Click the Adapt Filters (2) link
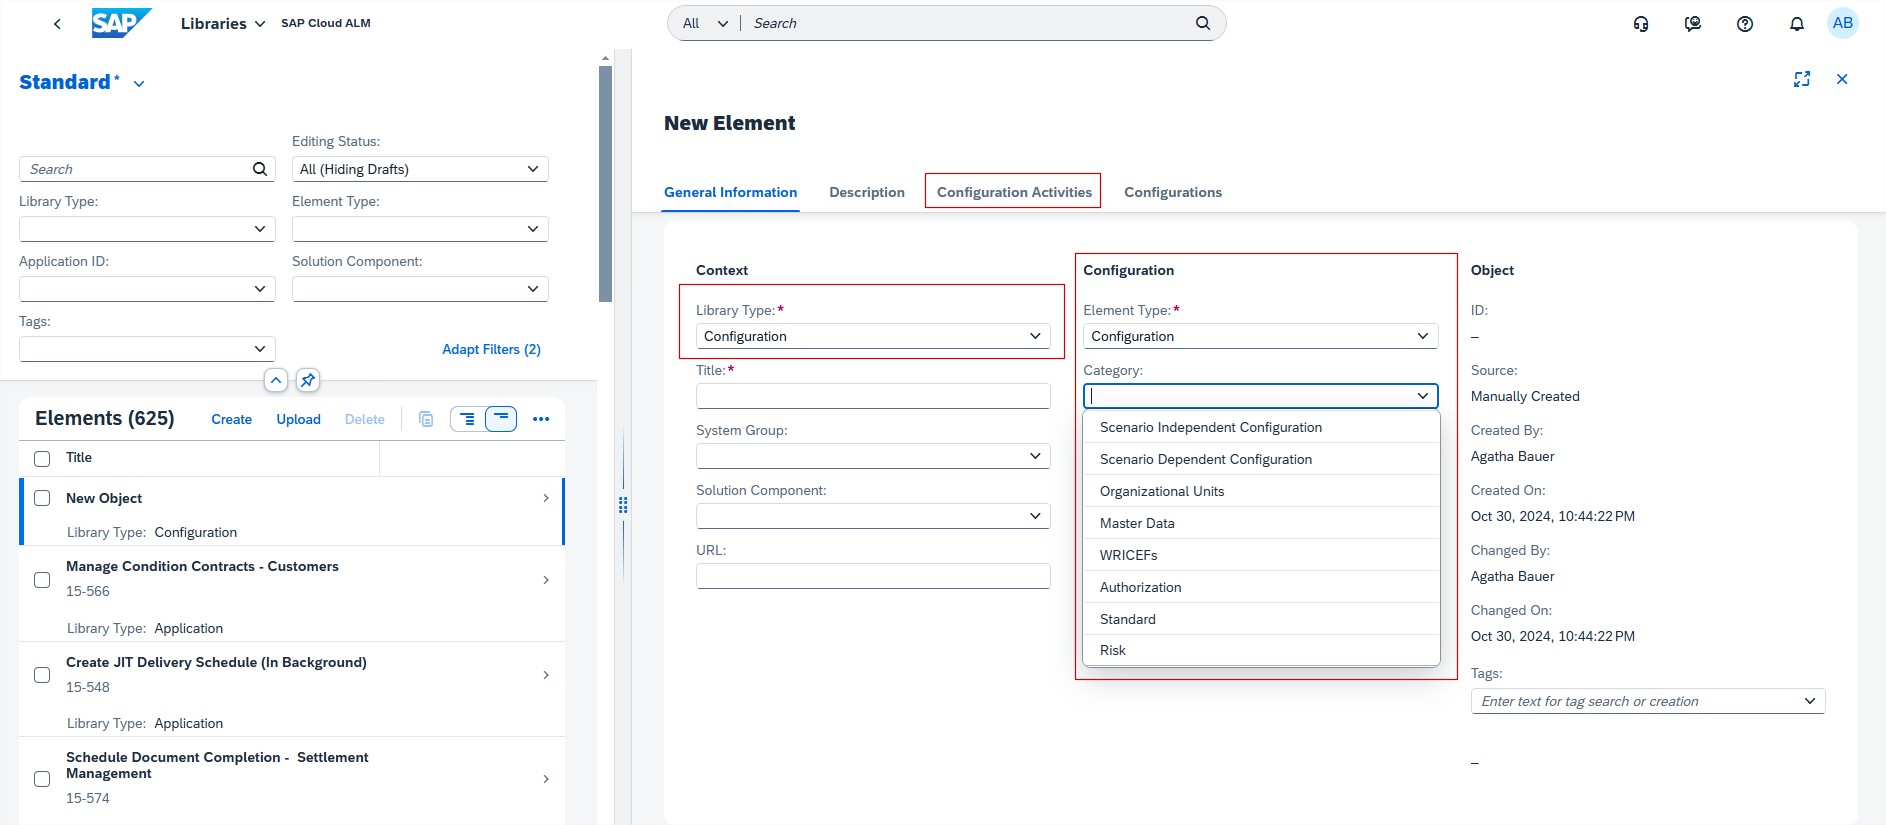The image size is (1886, 825). 491,349
